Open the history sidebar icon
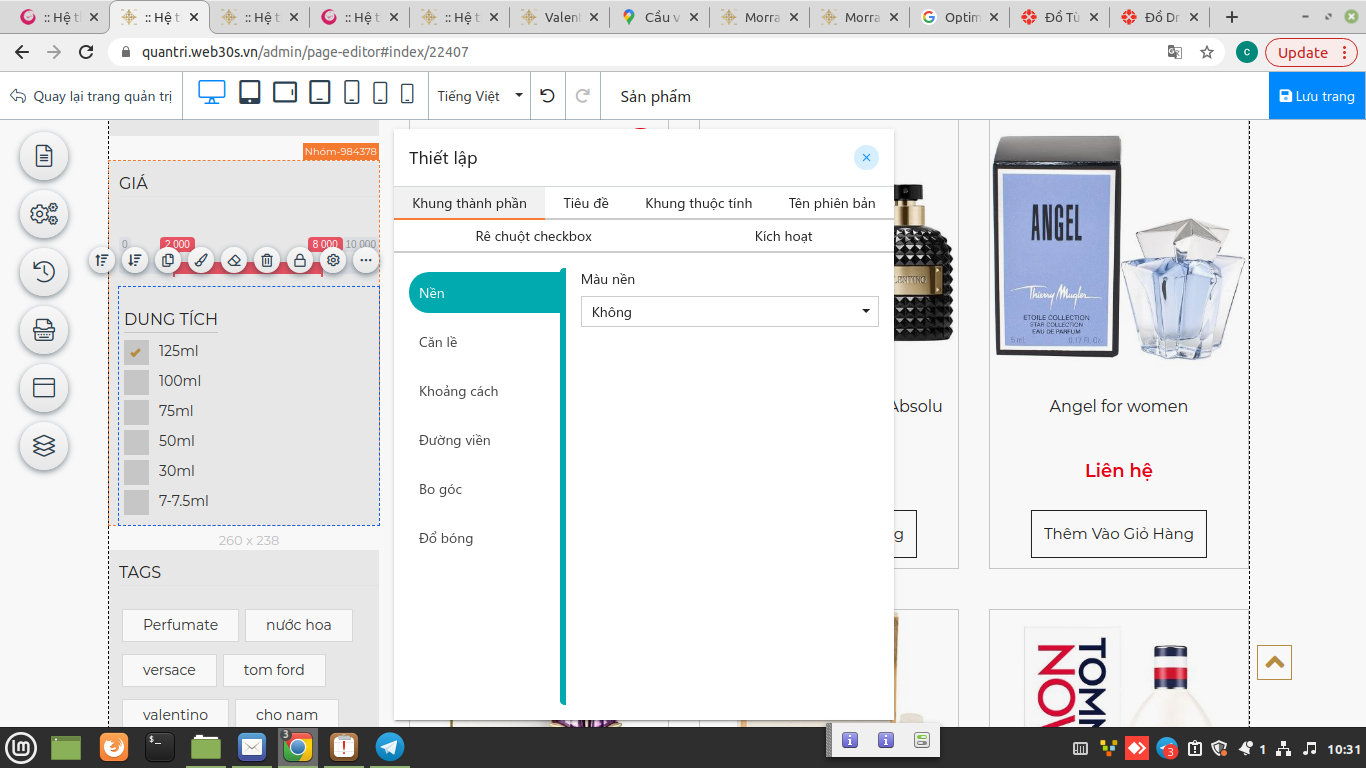Screen dimensions: 1366x768 coord(44,272)
